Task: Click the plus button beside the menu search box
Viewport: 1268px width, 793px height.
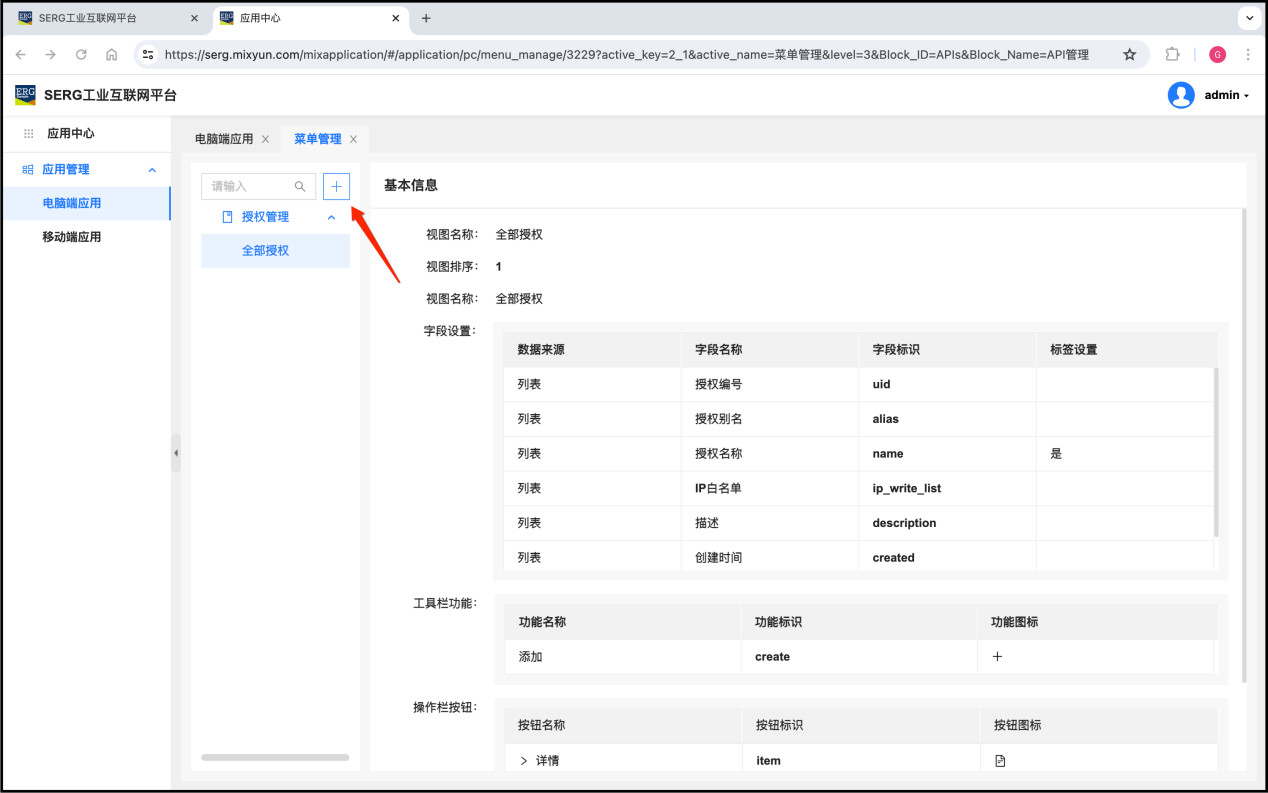Action: pyautogui.click(x=336, y=187)
